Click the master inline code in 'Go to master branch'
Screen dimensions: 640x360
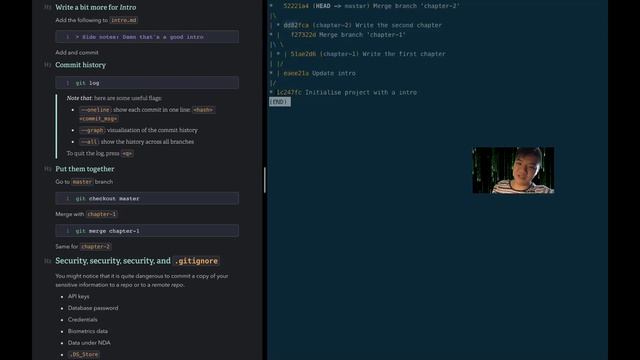click(82, 182)
